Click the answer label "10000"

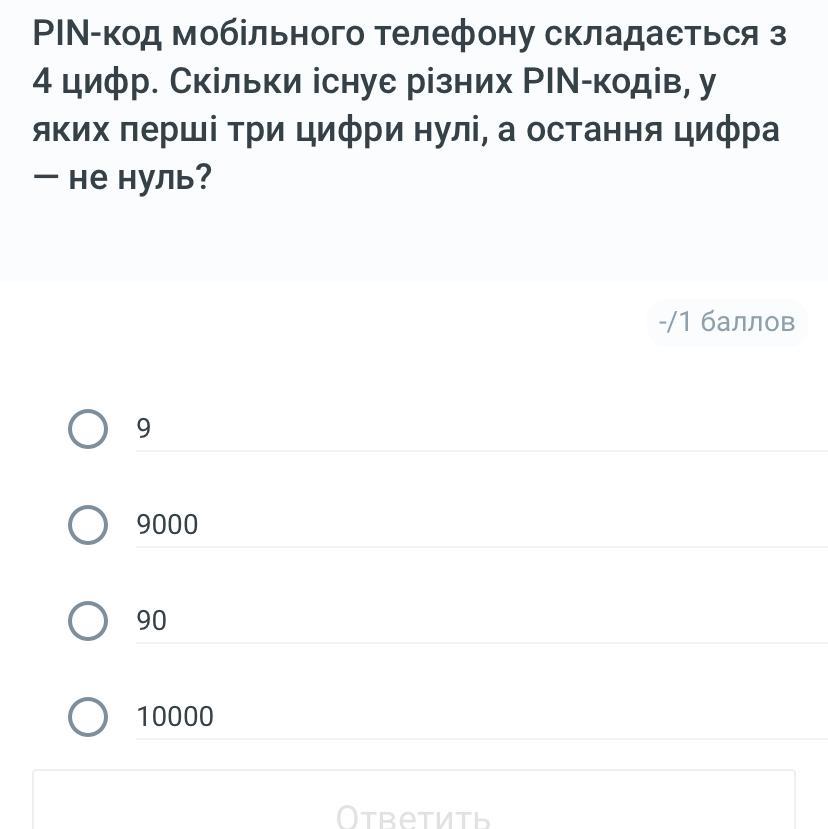tap(175, 717)
